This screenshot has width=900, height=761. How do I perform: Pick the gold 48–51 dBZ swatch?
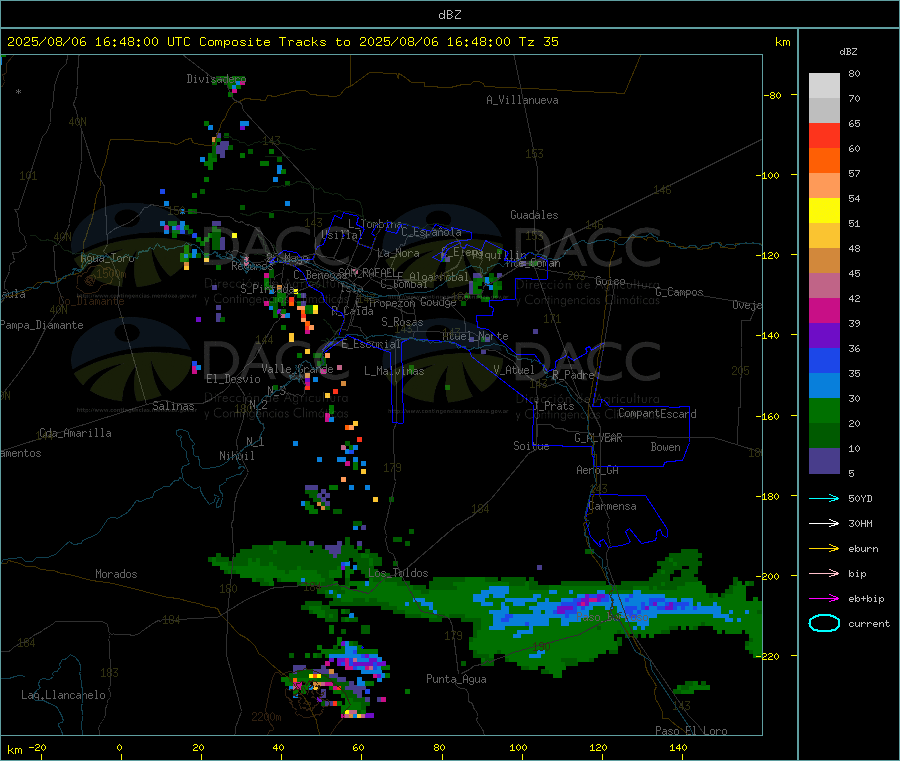pyautogui.click(x=824, y=236)
